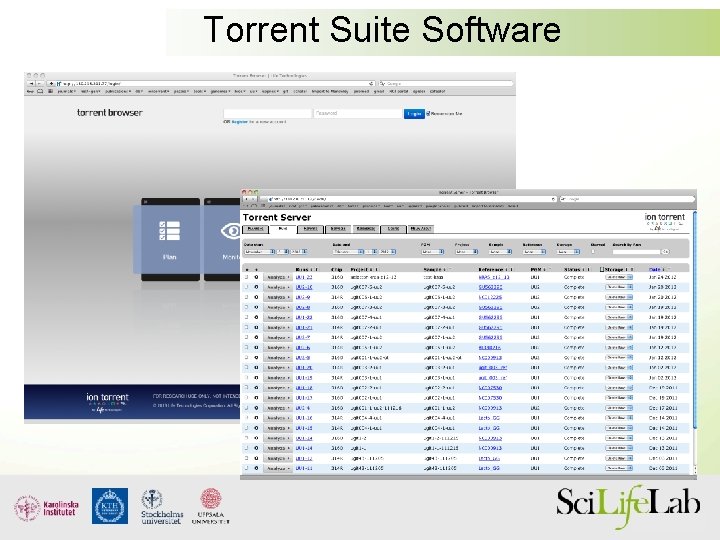720x540 pixels.
Task: Open the Sample filter dropdown
Action: click(501, 252)
